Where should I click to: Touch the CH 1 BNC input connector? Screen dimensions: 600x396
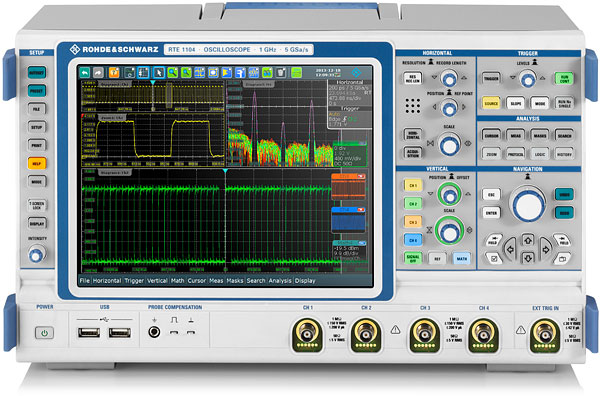(x=307, y=335)
